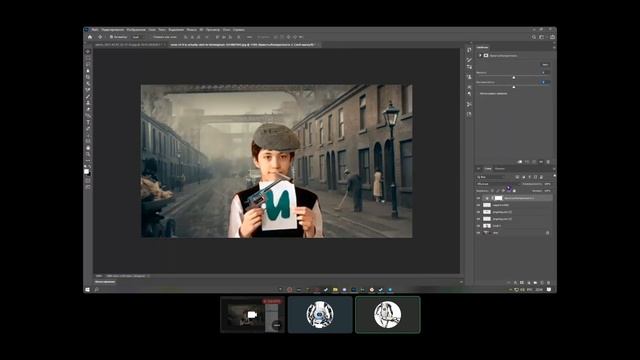This screenshot has height=360, width=640.
Task: Click the foreground color swatch in toolbox
Action: click(87, 171)
